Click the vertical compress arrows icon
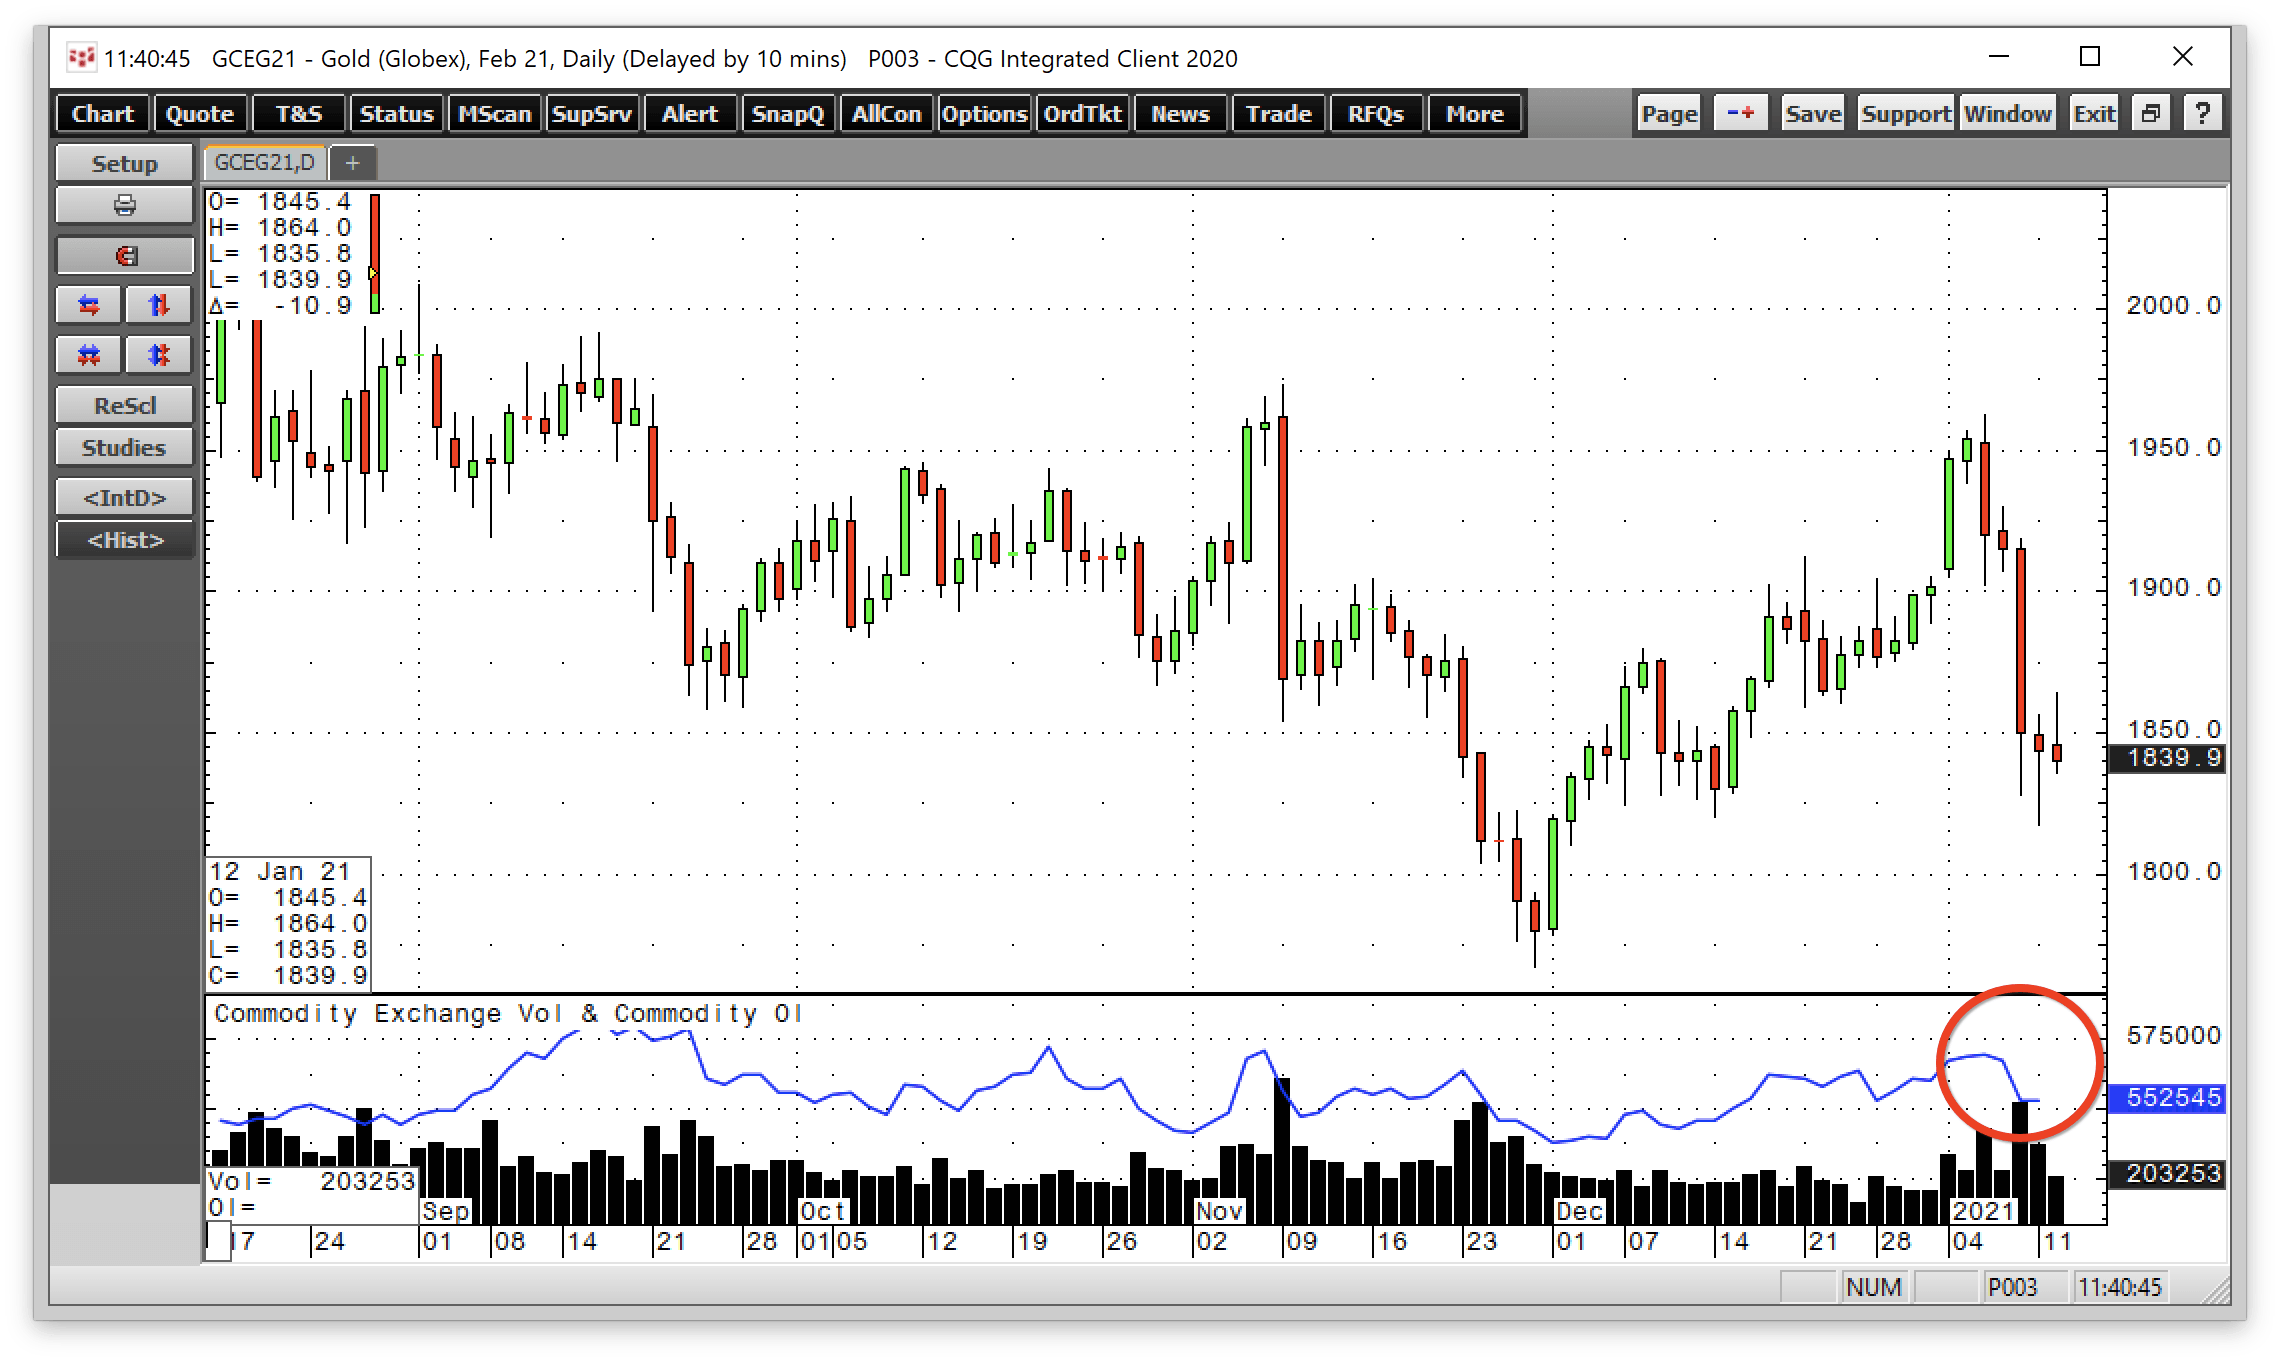2280x1362 pixels. (x=158, y=355)
